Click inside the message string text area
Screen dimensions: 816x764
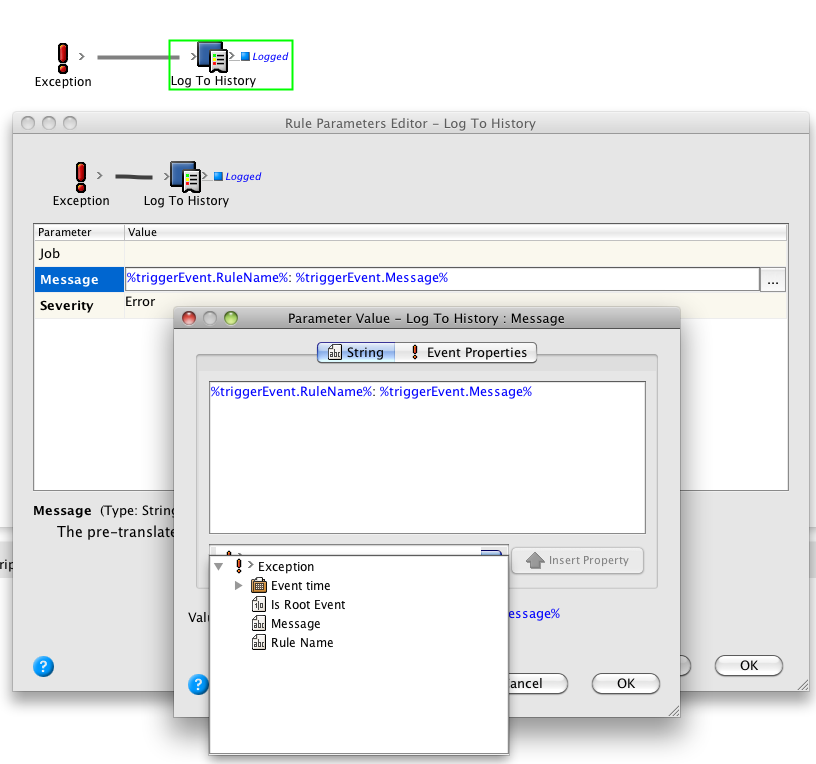pyautogui.click(x=427, y=460)
